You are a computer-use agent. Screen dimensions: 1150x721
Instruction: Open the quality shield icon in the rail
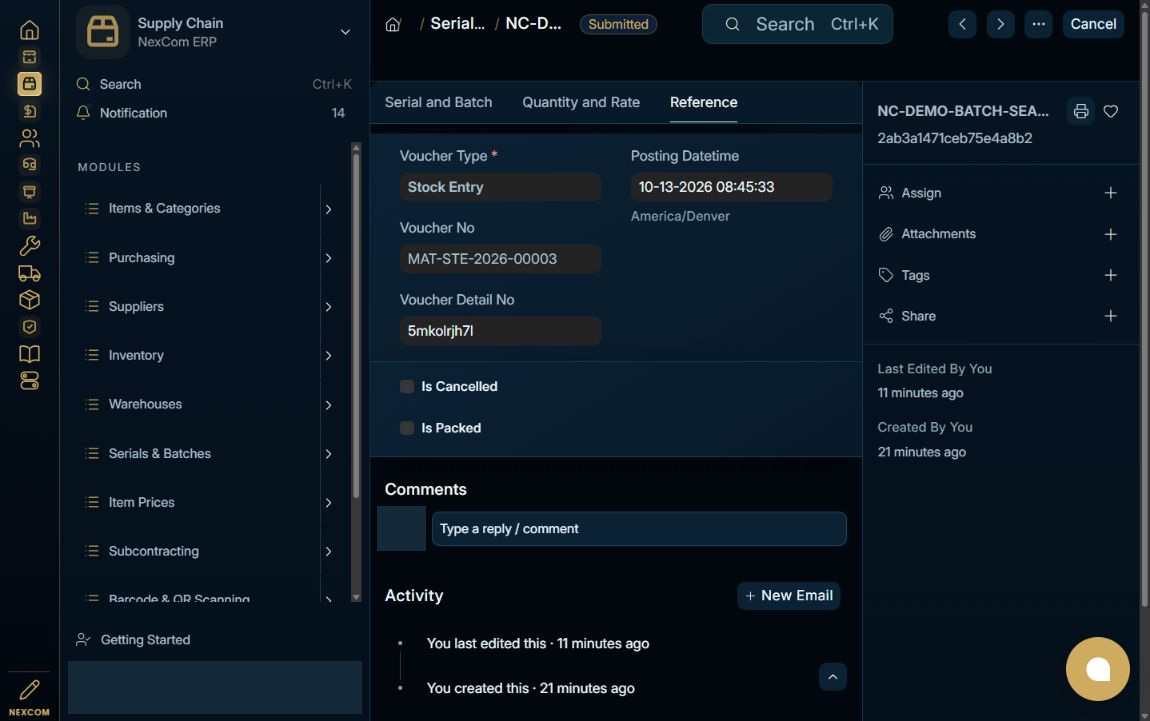click(29, 326)
